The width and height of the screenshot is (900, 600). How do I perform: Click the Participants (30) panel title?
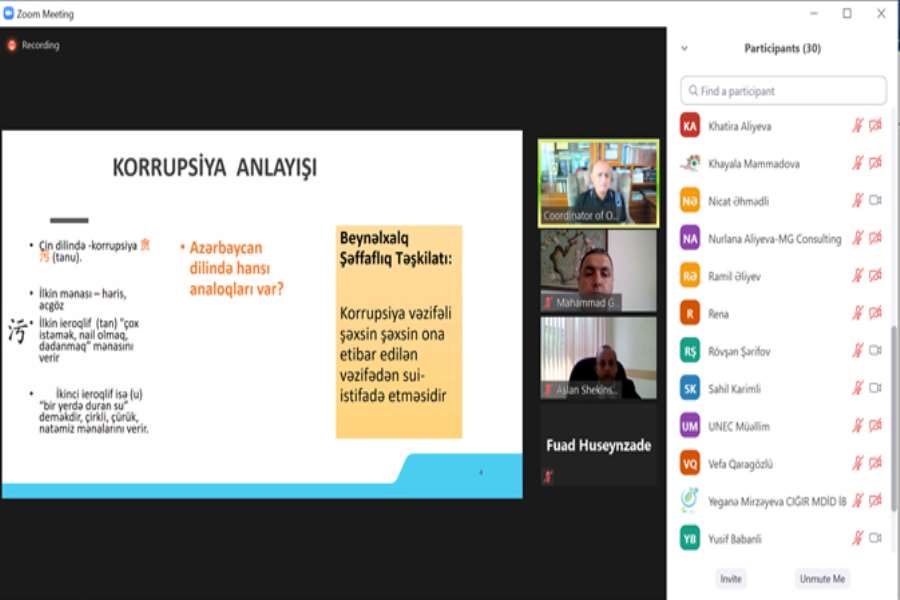pyautogui.click(x=782, y=48)
